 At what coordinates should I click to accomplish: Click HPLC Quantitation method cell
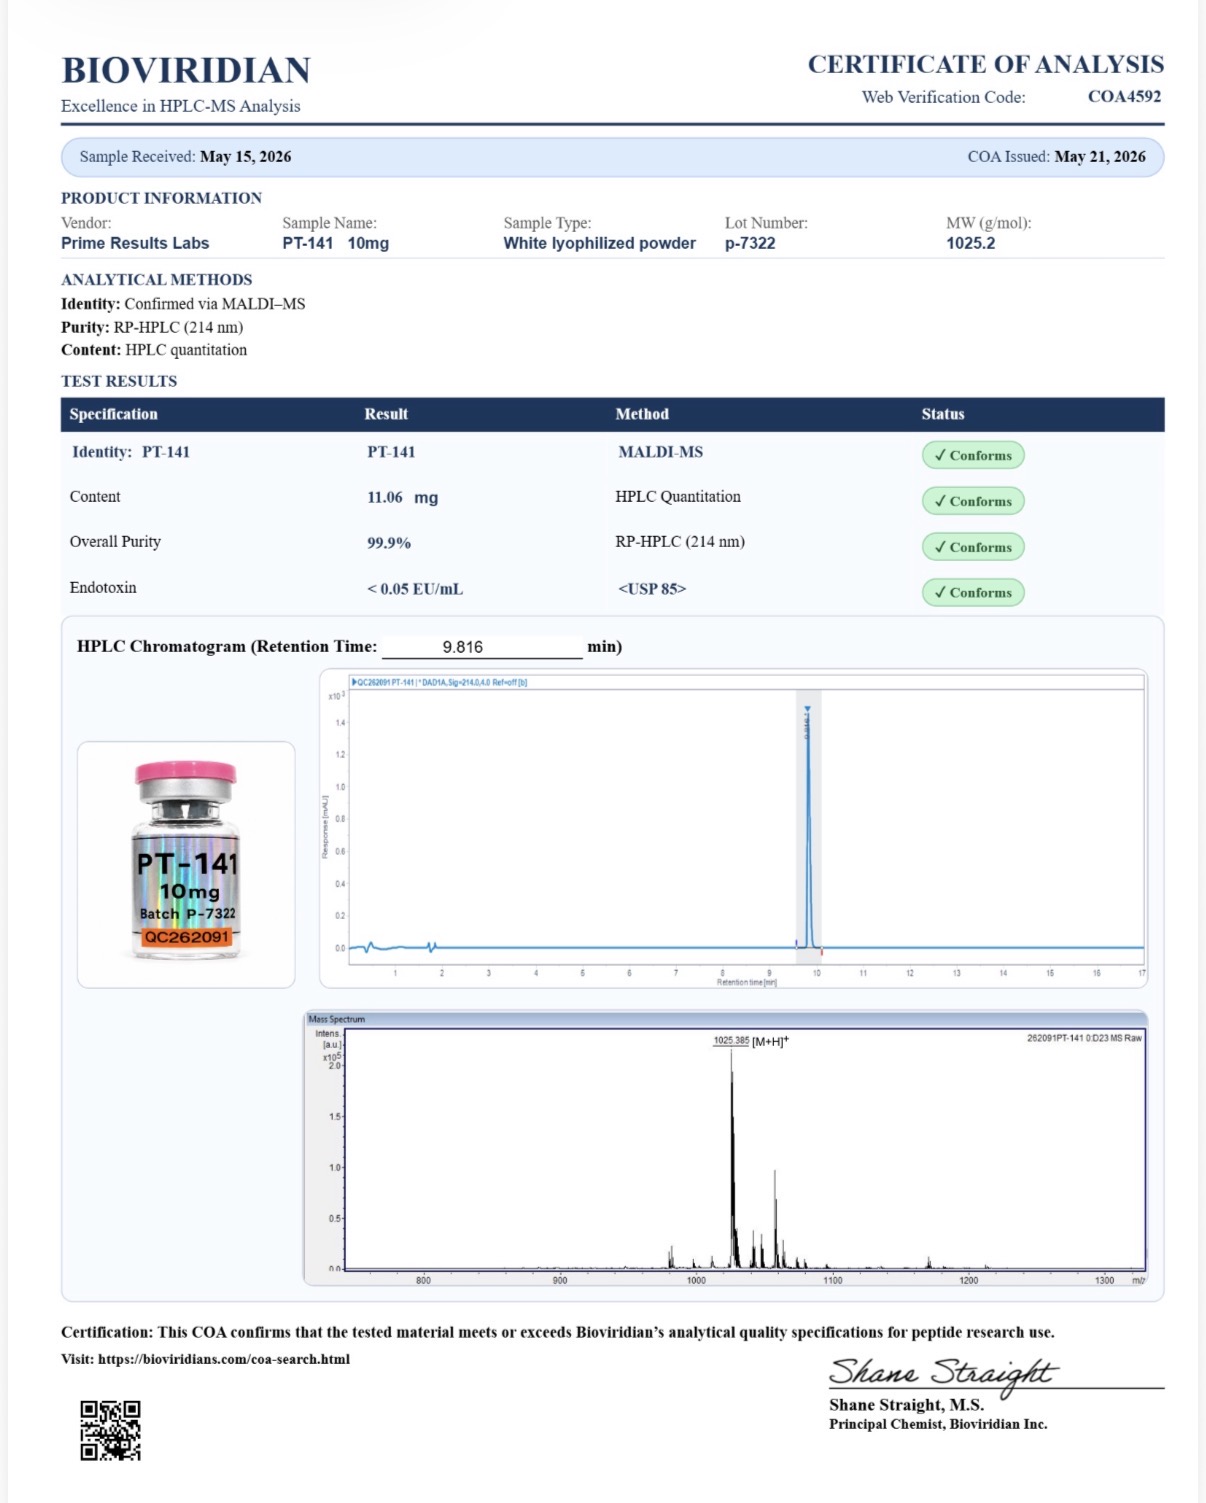click(x=678, y=497)
